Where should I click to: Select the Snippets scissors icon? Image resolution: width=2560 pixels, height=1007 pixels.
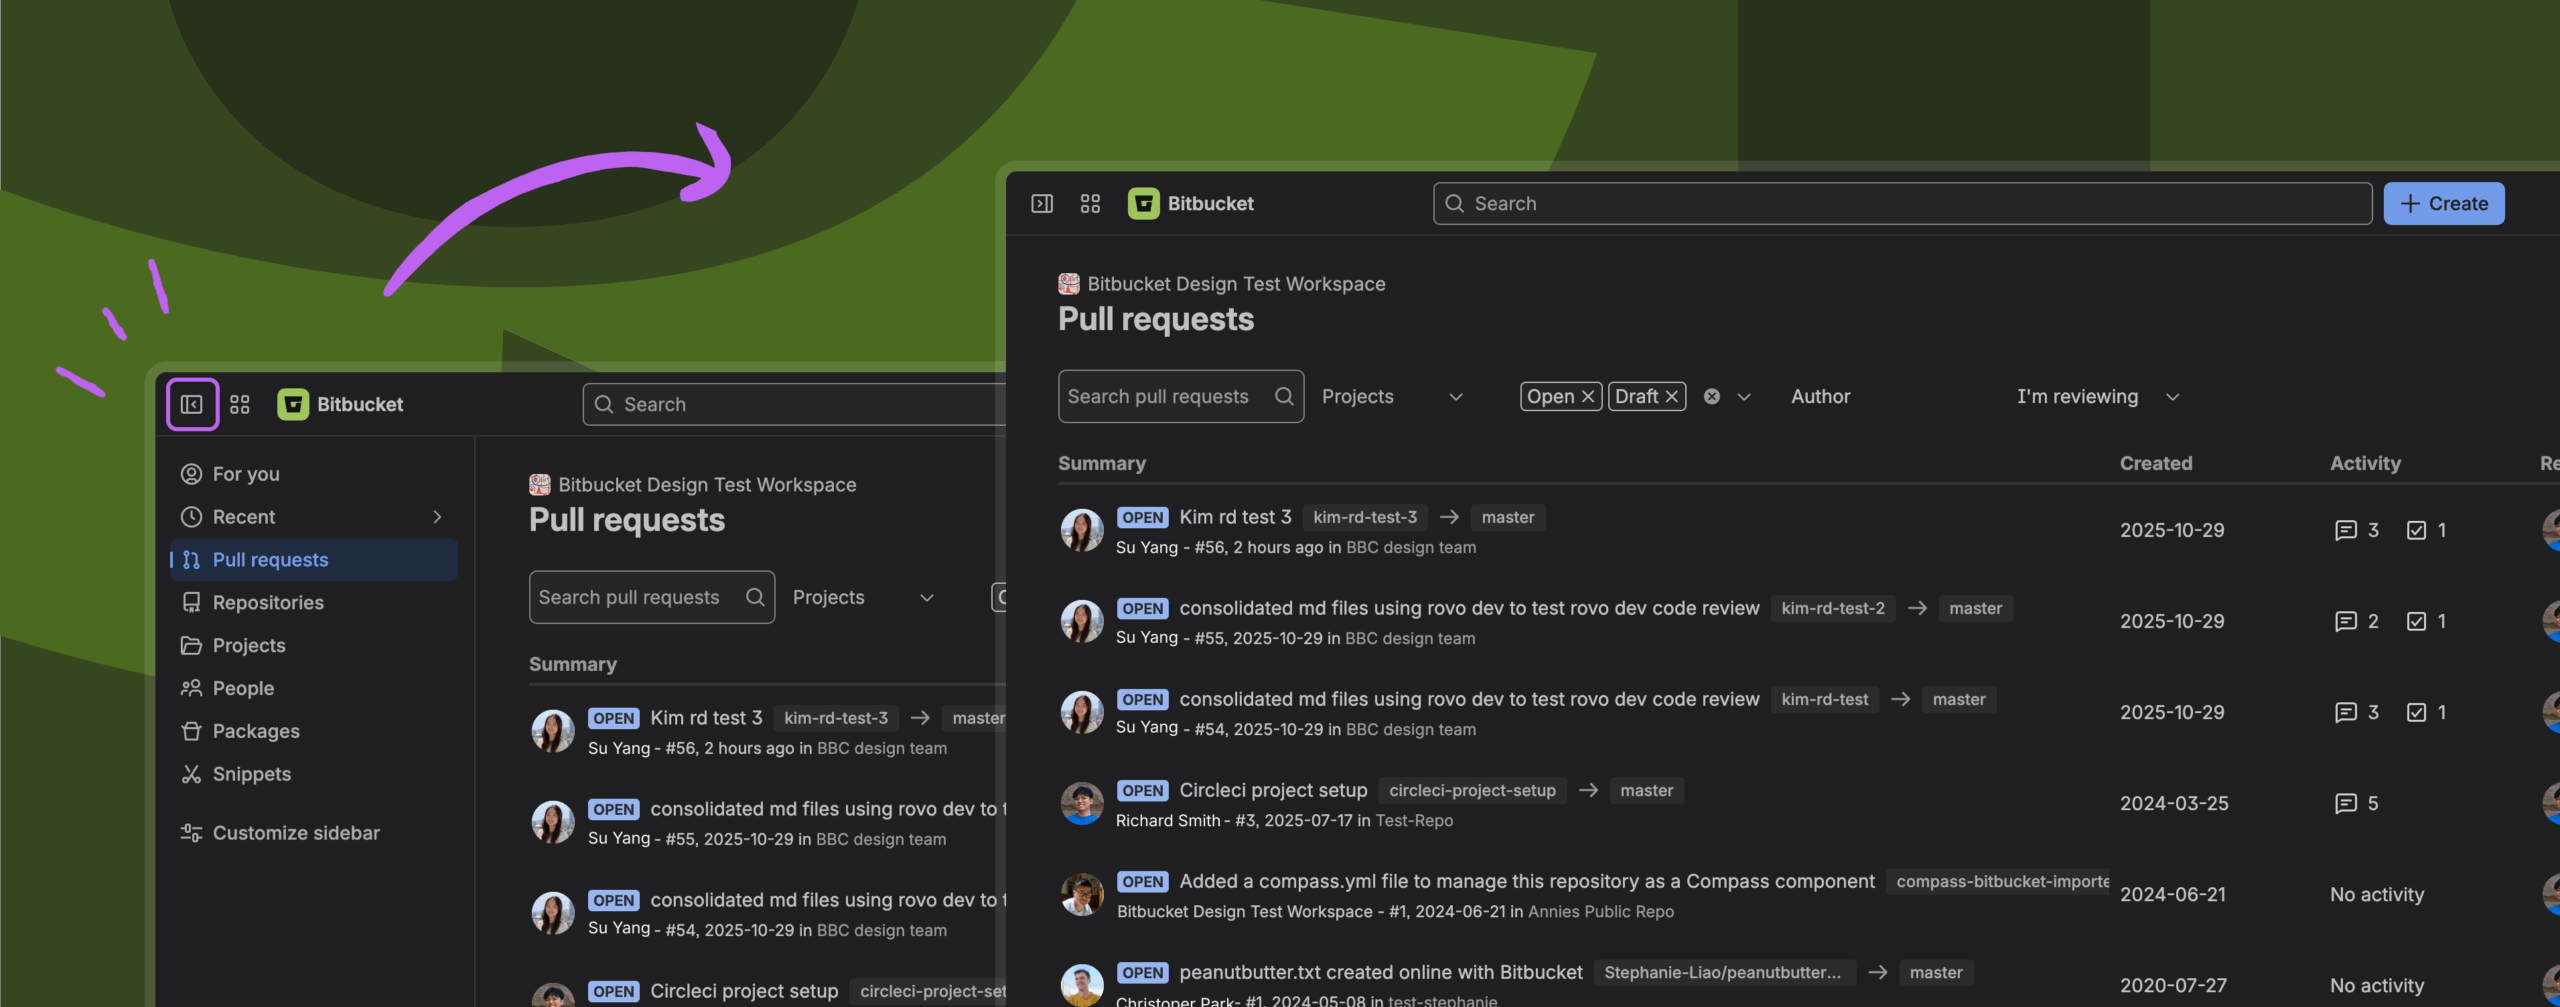click(191, 773)
